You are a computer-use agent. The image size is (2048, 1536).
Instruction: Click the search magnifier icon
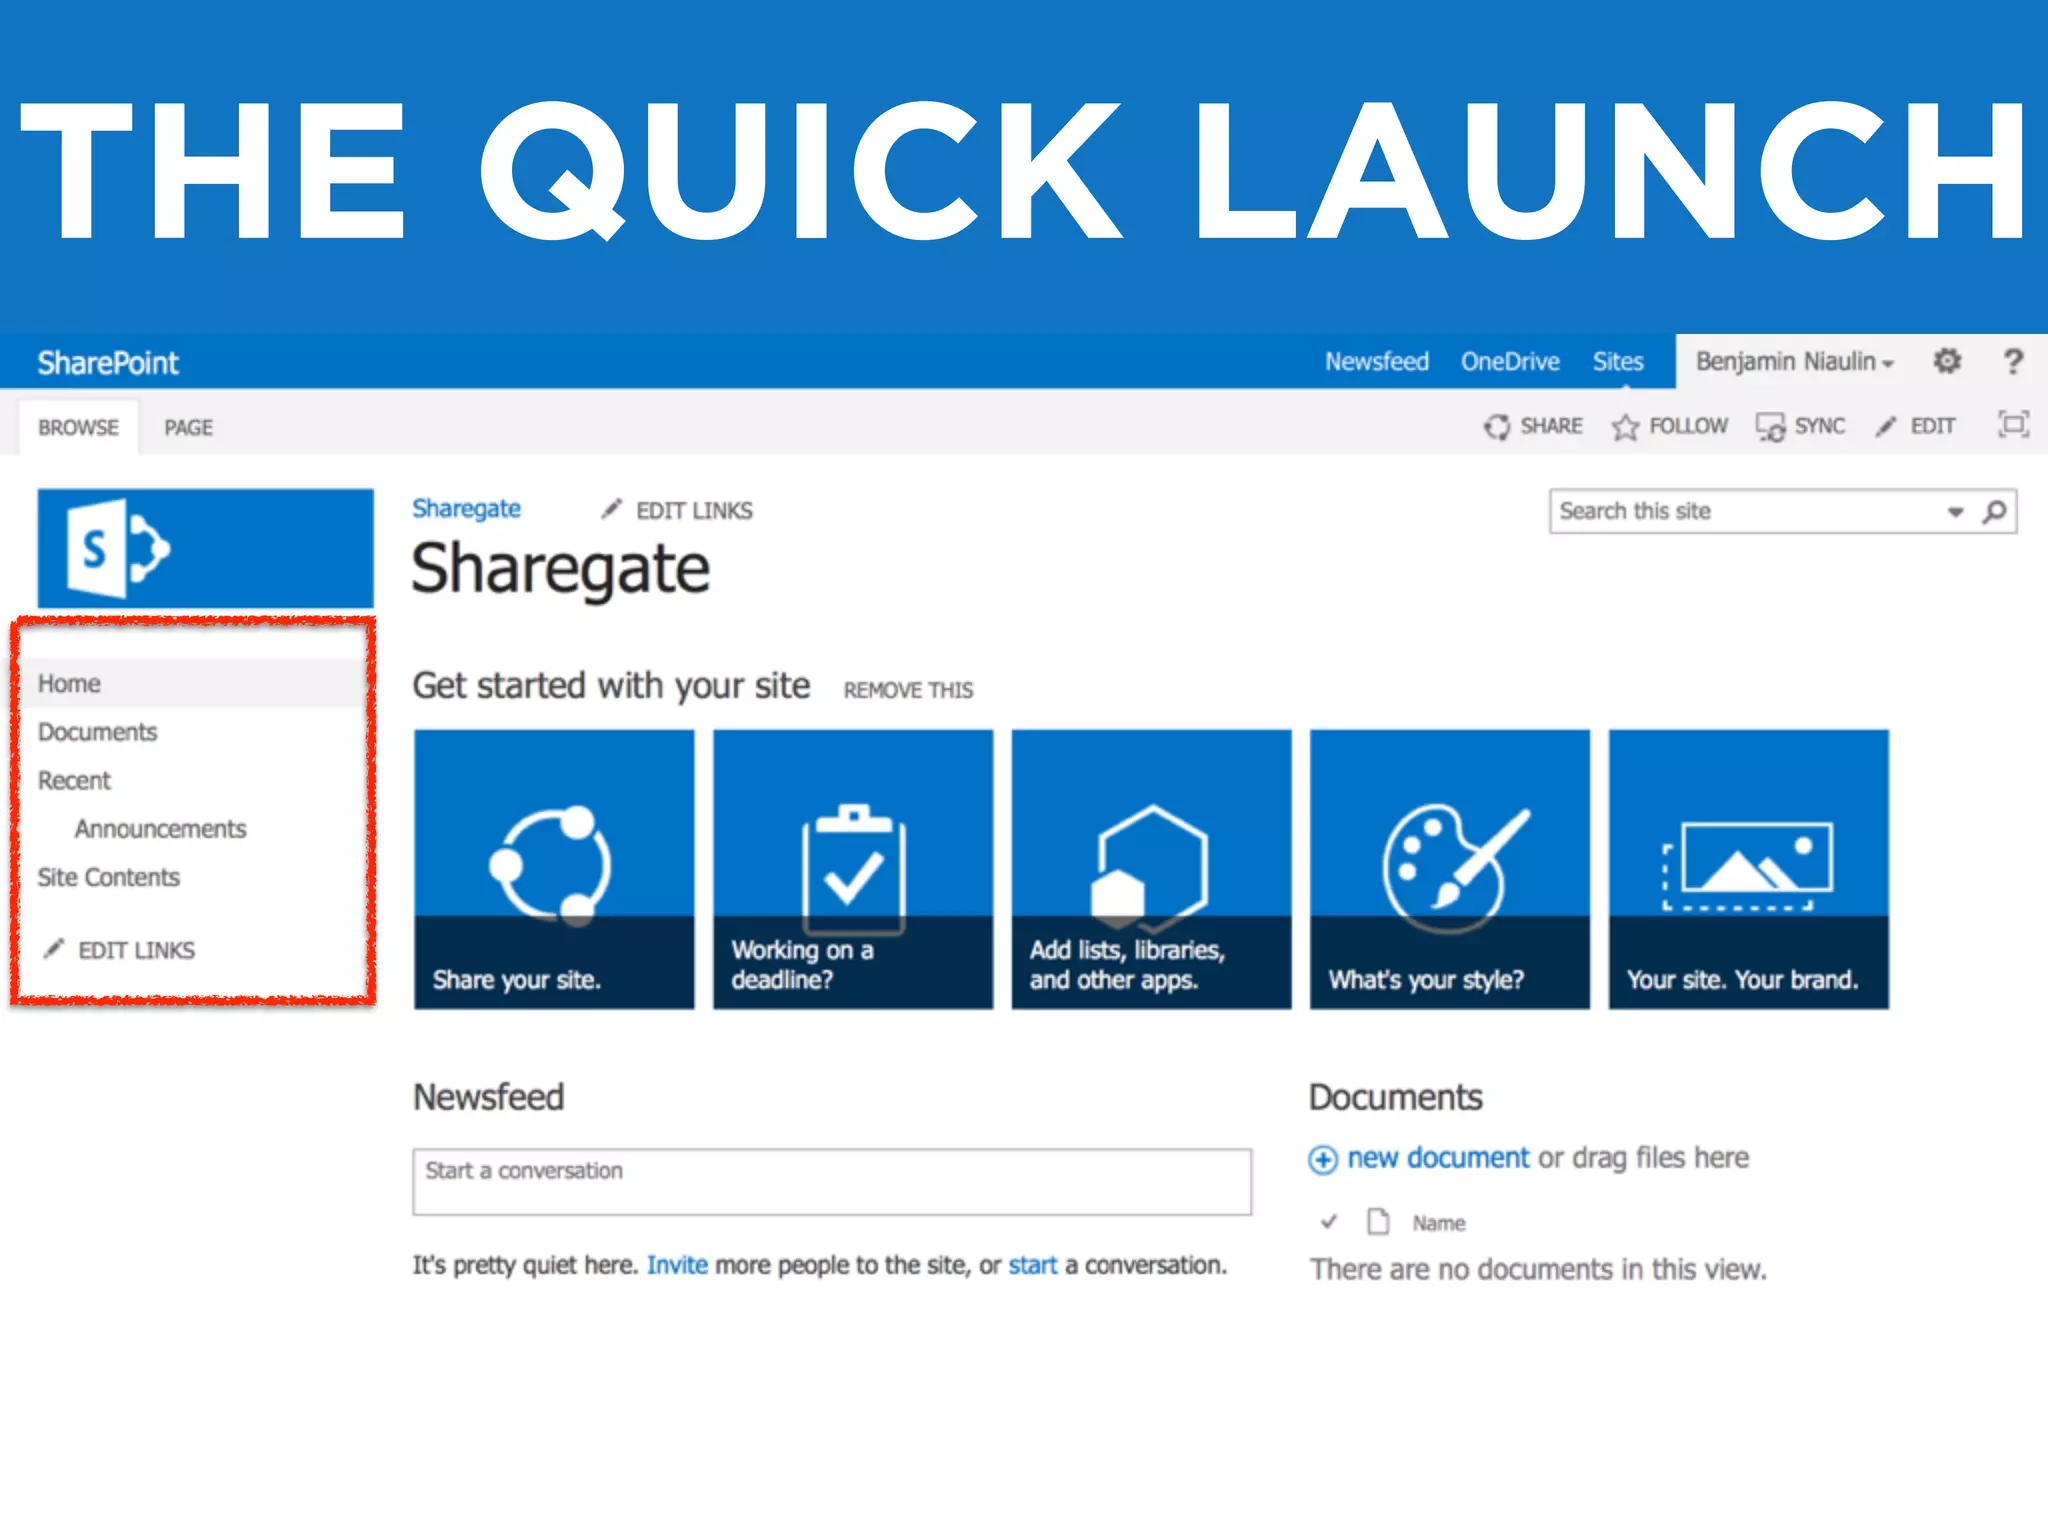tap(1995, 512)
